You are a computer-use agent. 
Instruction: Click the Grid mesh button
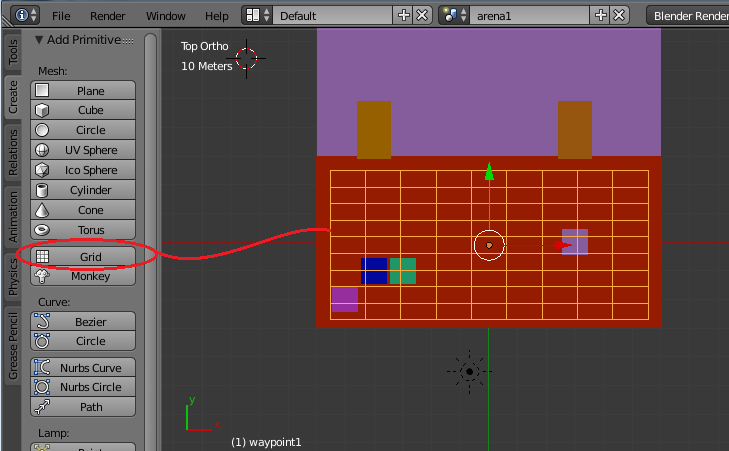tap(83, 257)
